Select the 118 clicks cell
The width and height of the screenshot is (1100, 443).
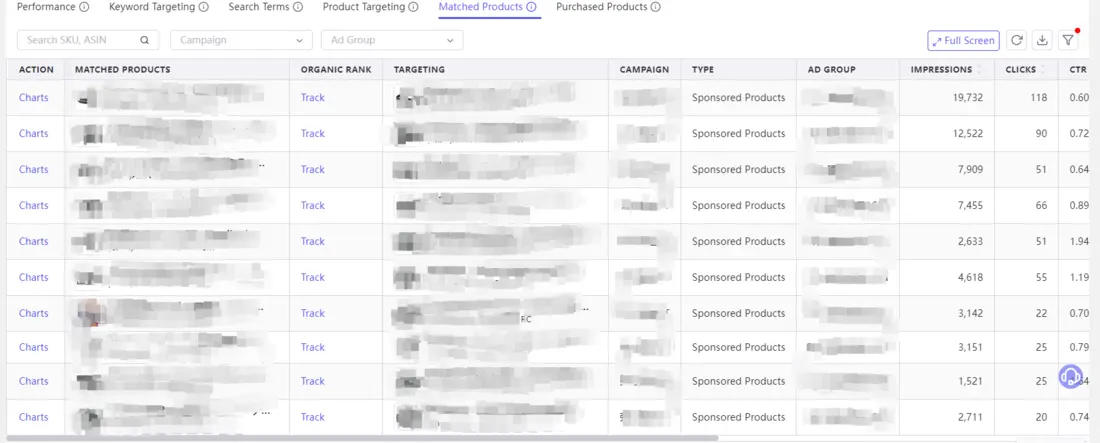1026,98
